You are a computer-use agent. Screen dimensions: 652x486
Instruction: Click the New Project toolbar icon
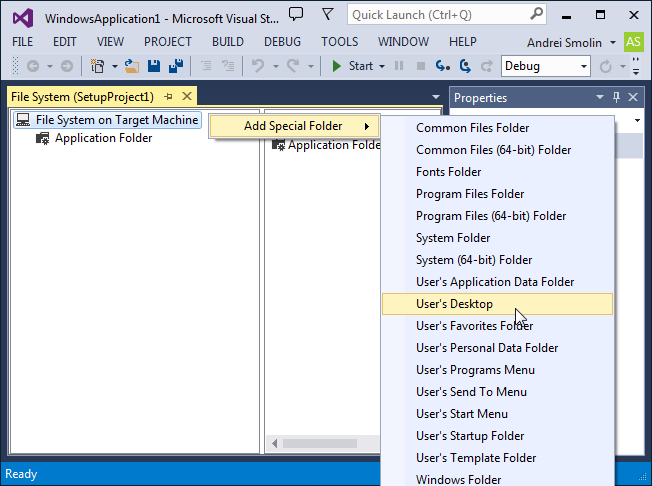(98, 66)
